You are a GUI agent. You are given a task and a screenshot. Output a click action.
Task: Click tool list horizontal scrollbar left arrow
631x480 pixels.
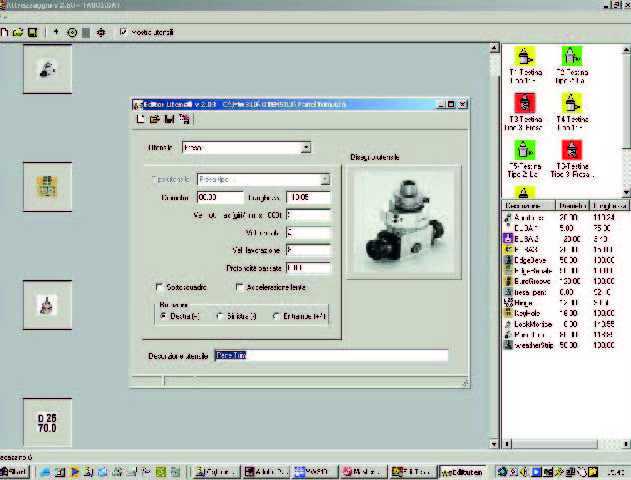tap(507, 444)
